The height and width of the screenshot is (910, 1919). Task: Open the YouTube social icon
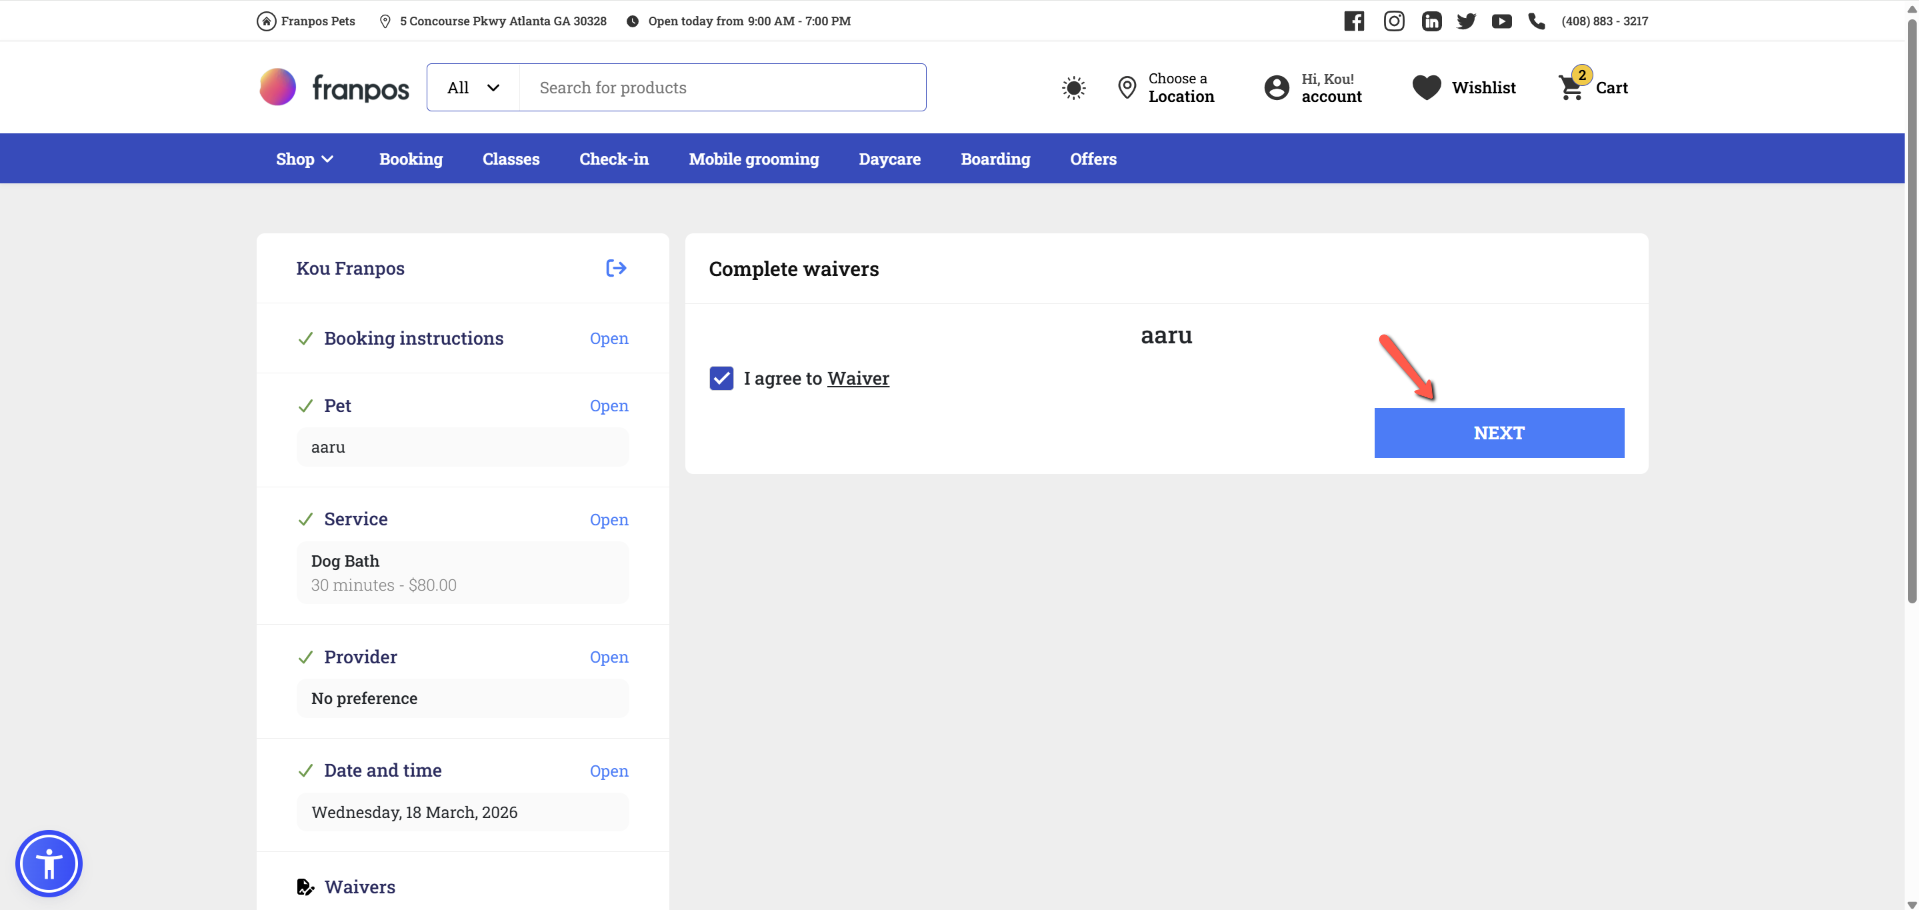1501,21
